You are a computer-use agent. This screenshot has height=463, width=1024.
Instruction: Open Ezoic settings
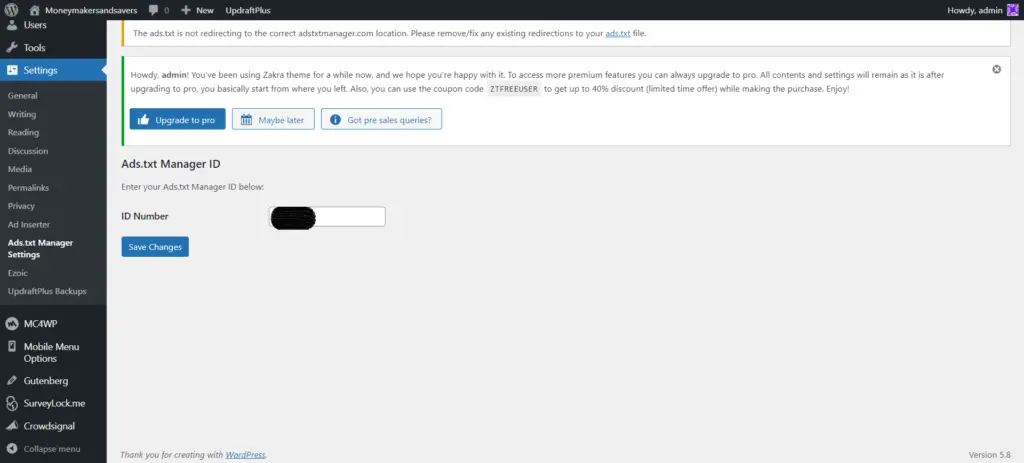click(x=18, y=273)
